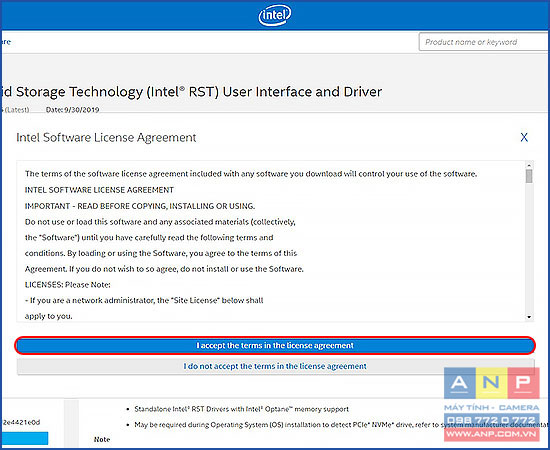The height and width of the screenshot is (450, 550).
Task: Click the license agreement scrollbar thumb
Action: pos(529,176)
